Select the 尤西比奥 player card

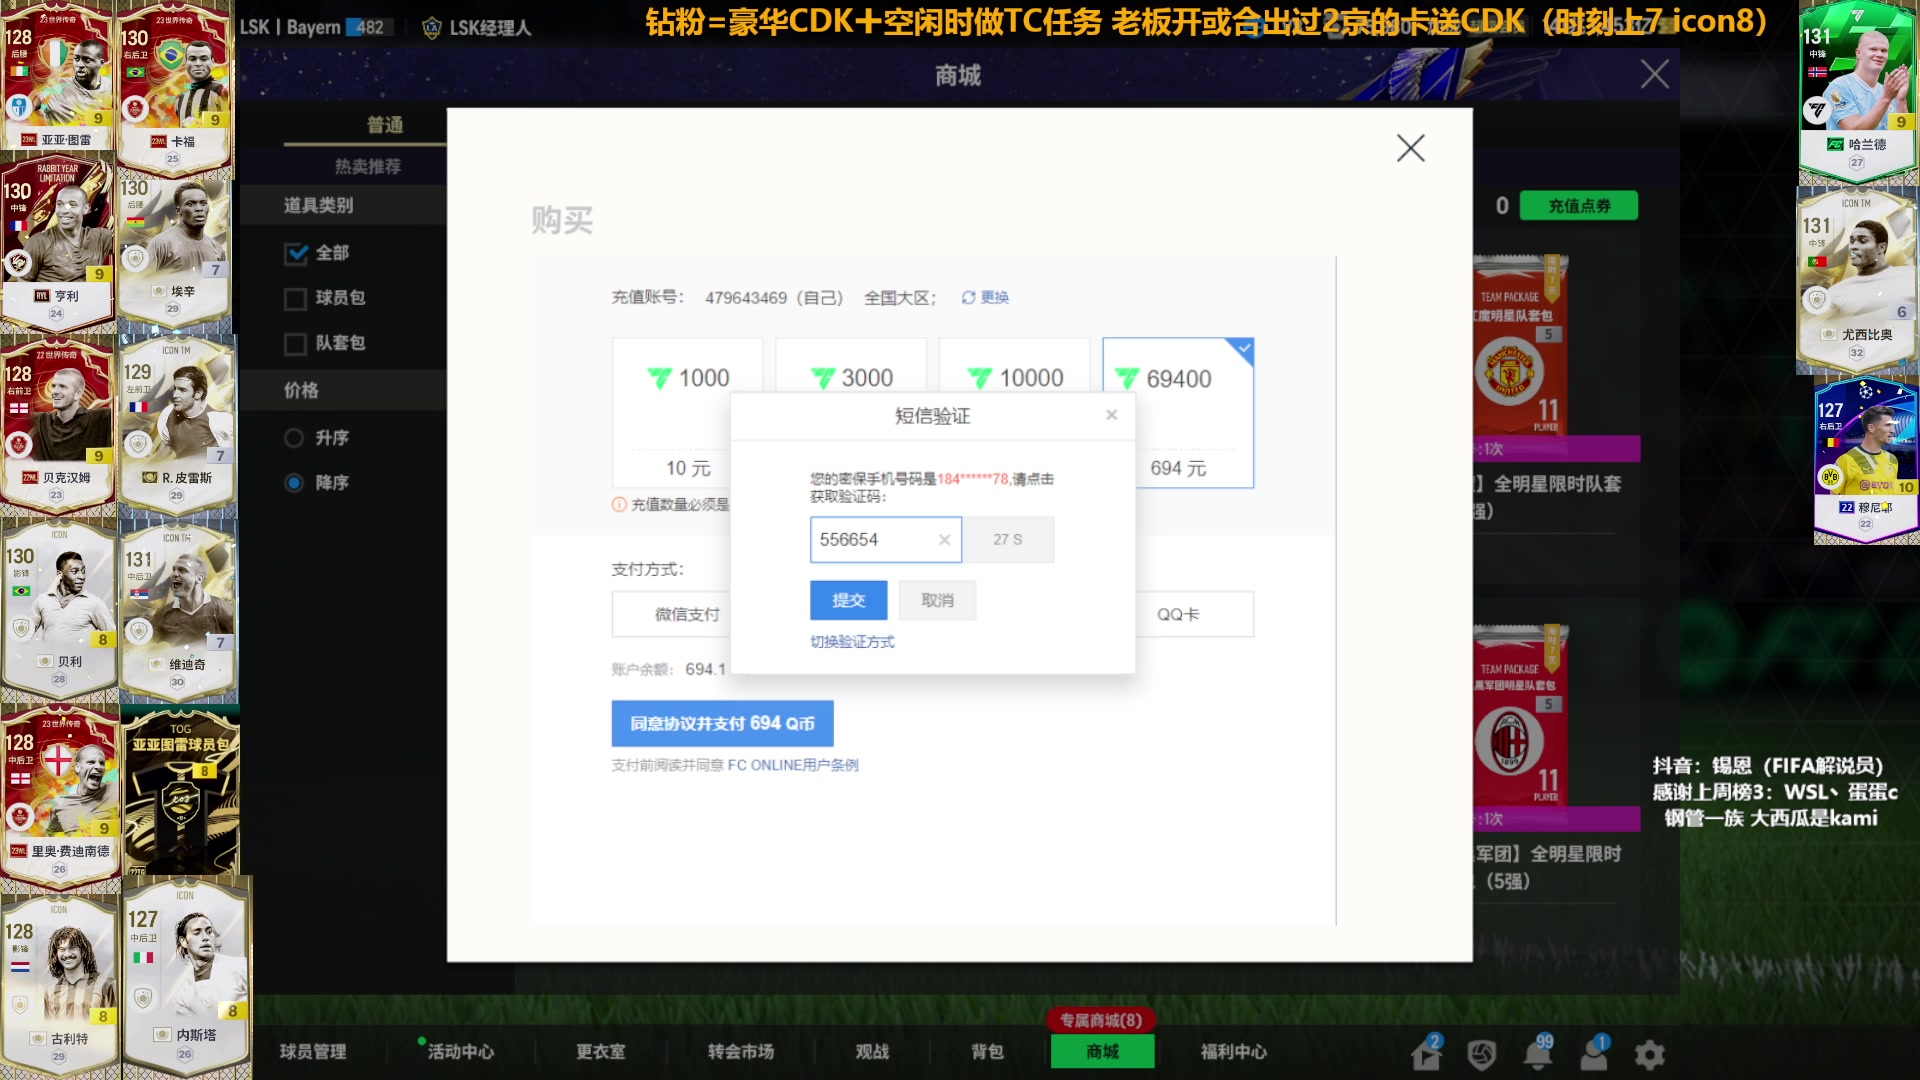point(1857,280)
